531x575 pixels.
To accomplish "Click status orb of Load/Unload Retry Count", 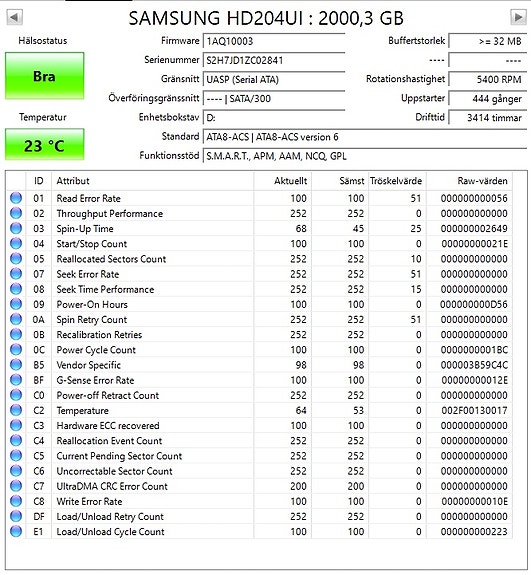I will click(16, 516).
